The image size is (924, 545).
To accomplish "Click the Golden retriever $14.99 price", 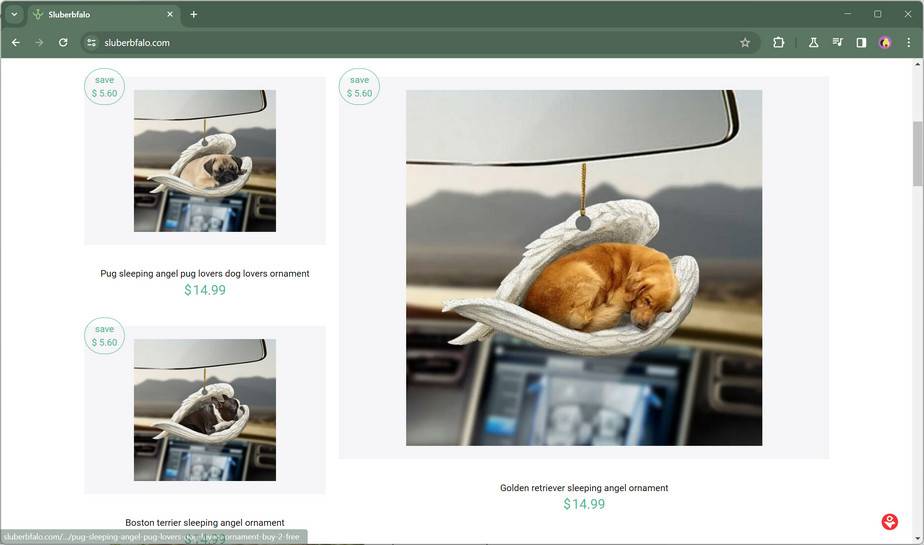I will (x=584, y=504).
